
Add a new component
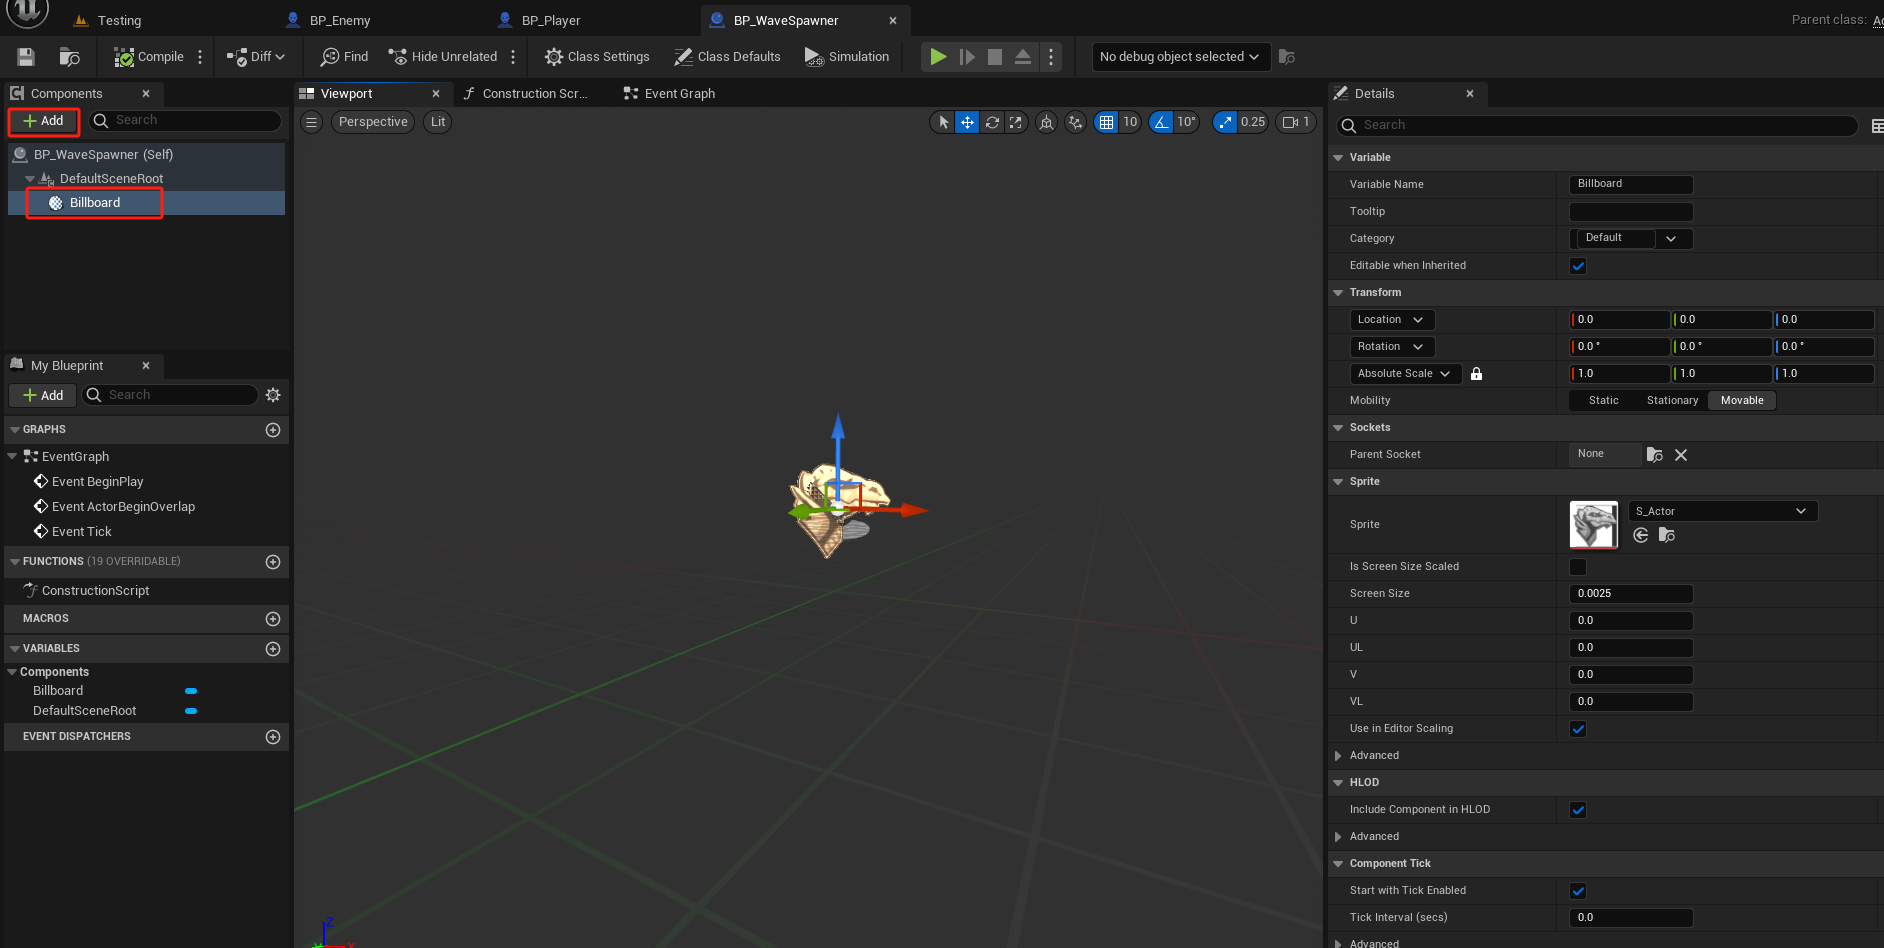tap(44, 121)
